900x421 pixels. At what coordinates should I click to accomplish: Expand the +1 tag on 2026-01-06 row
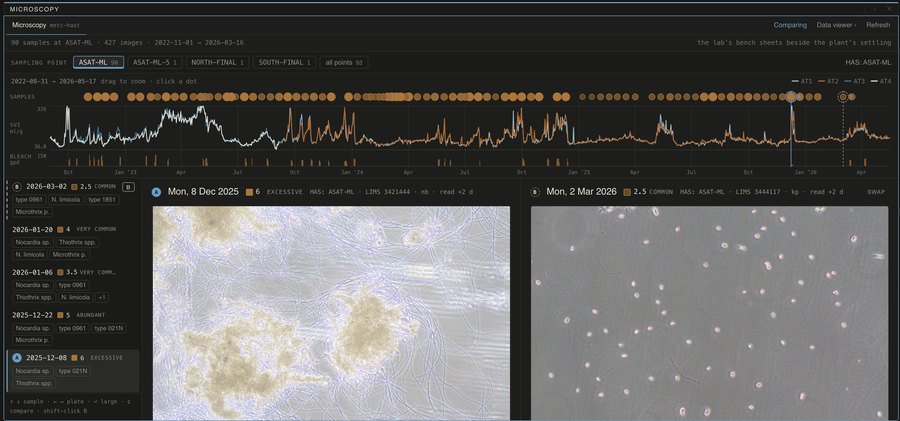pos(101,298)
